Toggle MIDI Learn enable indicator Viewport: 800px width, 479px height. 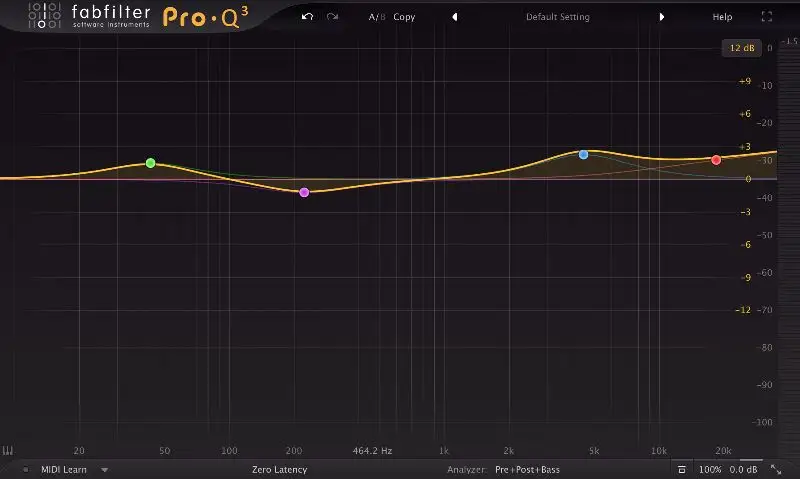[26, 469]
